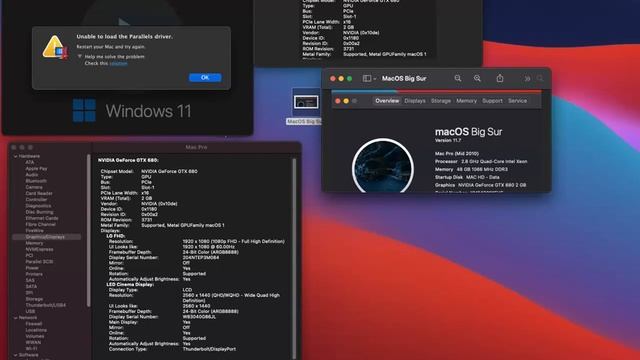
Task: Select the Overview tab in About This Mac
Action: (387, 101)
